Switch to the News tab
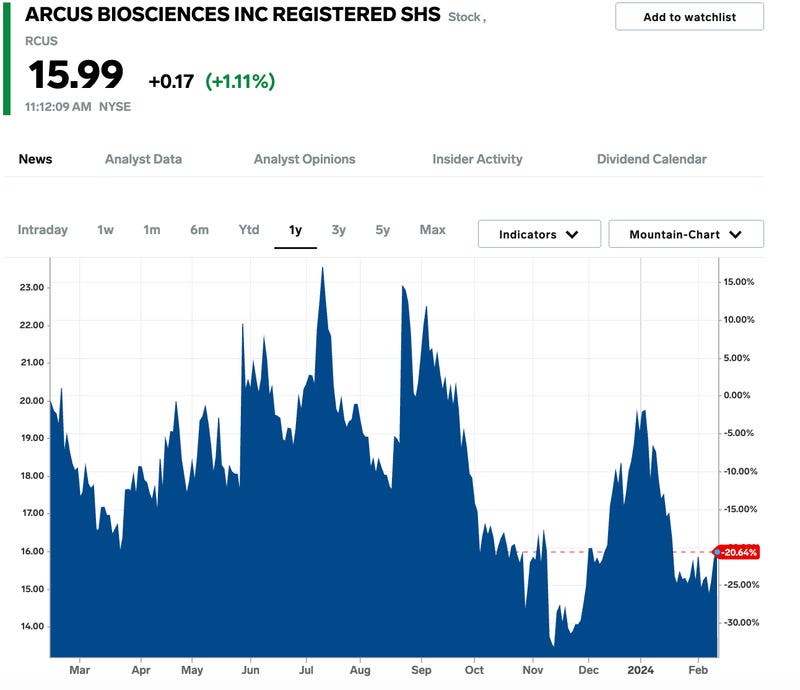Screen dimensions: 800x690 pyautogui.click(x=36, y=159)
